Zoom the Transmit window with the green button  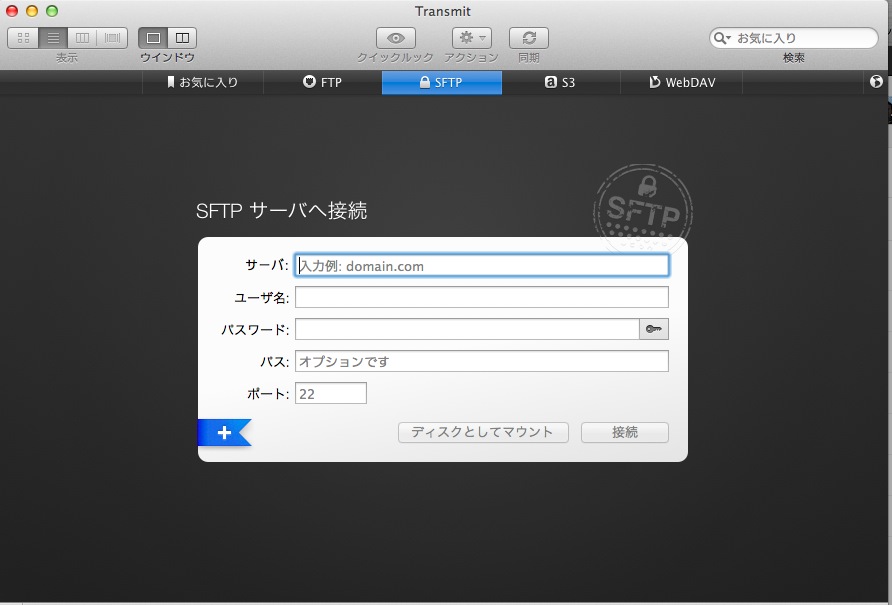point(52,11)
